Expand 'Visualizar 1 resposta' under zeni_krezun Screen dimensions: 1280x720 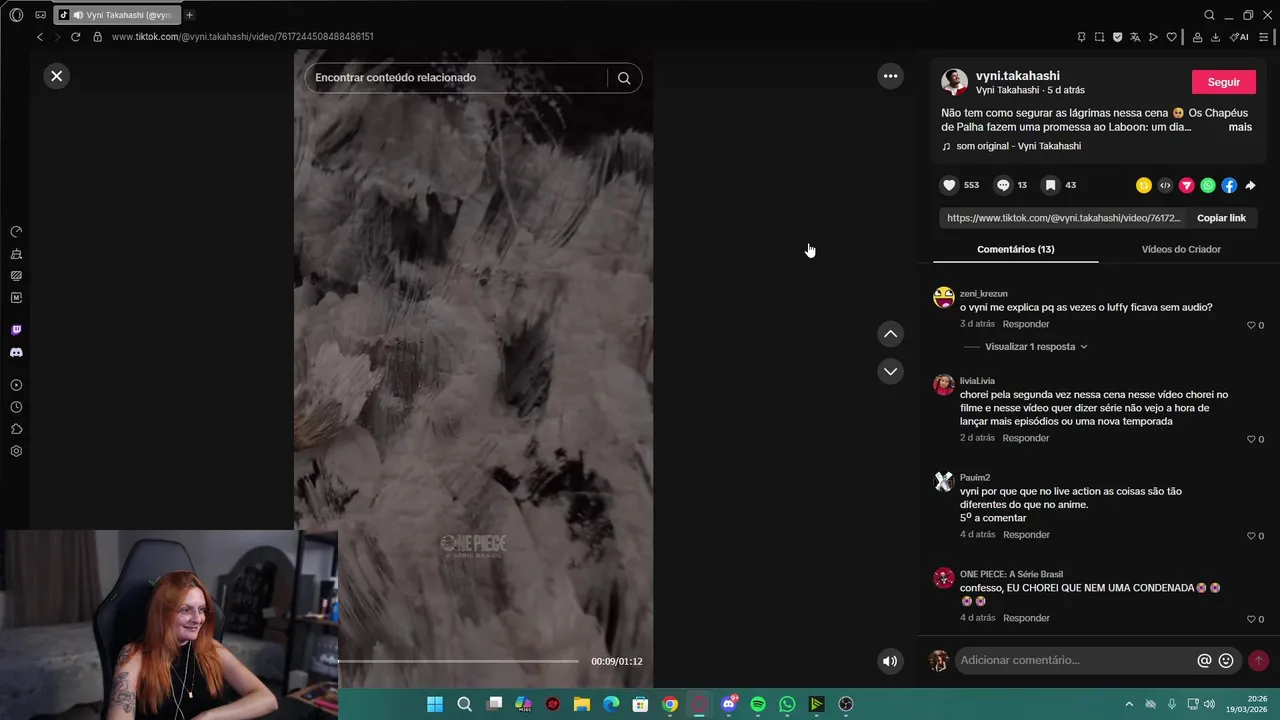[1036, 347]
